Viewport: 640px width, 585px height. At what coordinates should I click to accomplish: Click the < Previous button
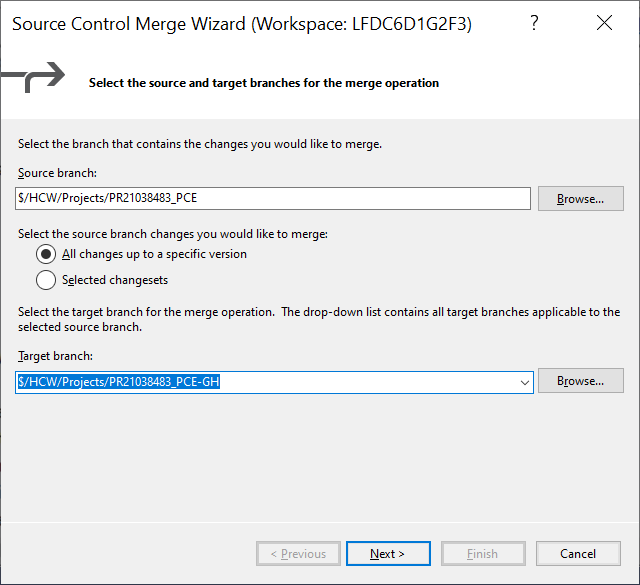298,554
